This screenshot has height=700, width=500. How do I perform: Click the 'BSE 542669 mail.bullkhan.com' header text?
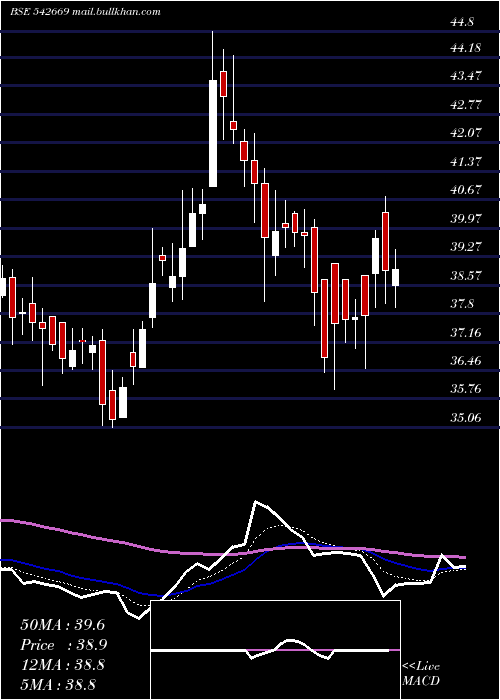[85, 12]
